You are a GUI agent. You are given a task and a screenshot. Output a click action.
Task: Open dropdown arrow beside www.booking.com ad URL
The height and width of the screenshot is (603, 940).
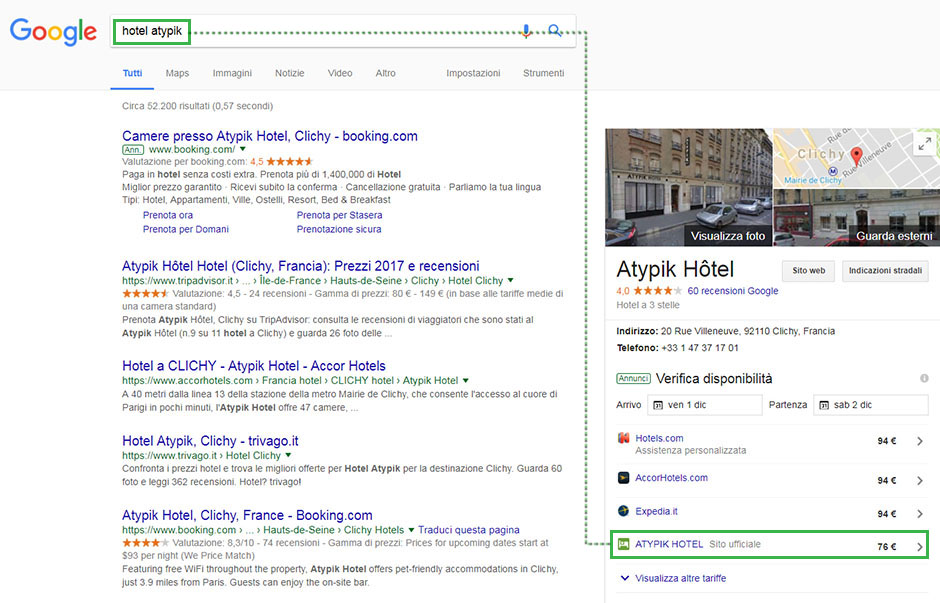point(243,149)
